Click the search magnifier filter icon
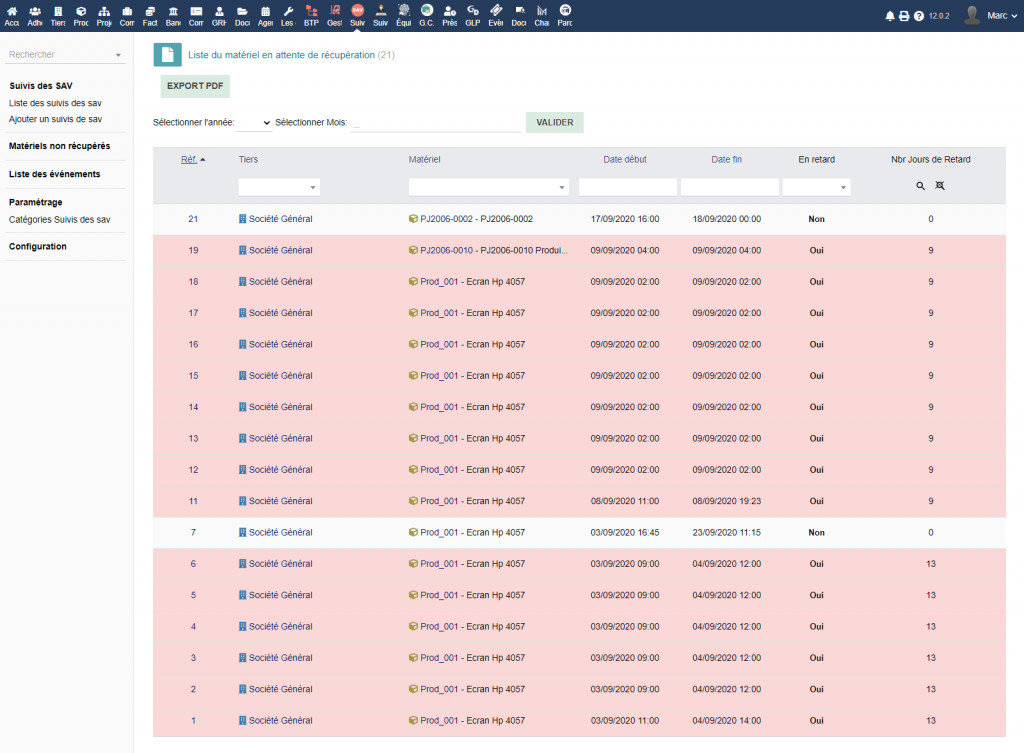 pos(920,186)
